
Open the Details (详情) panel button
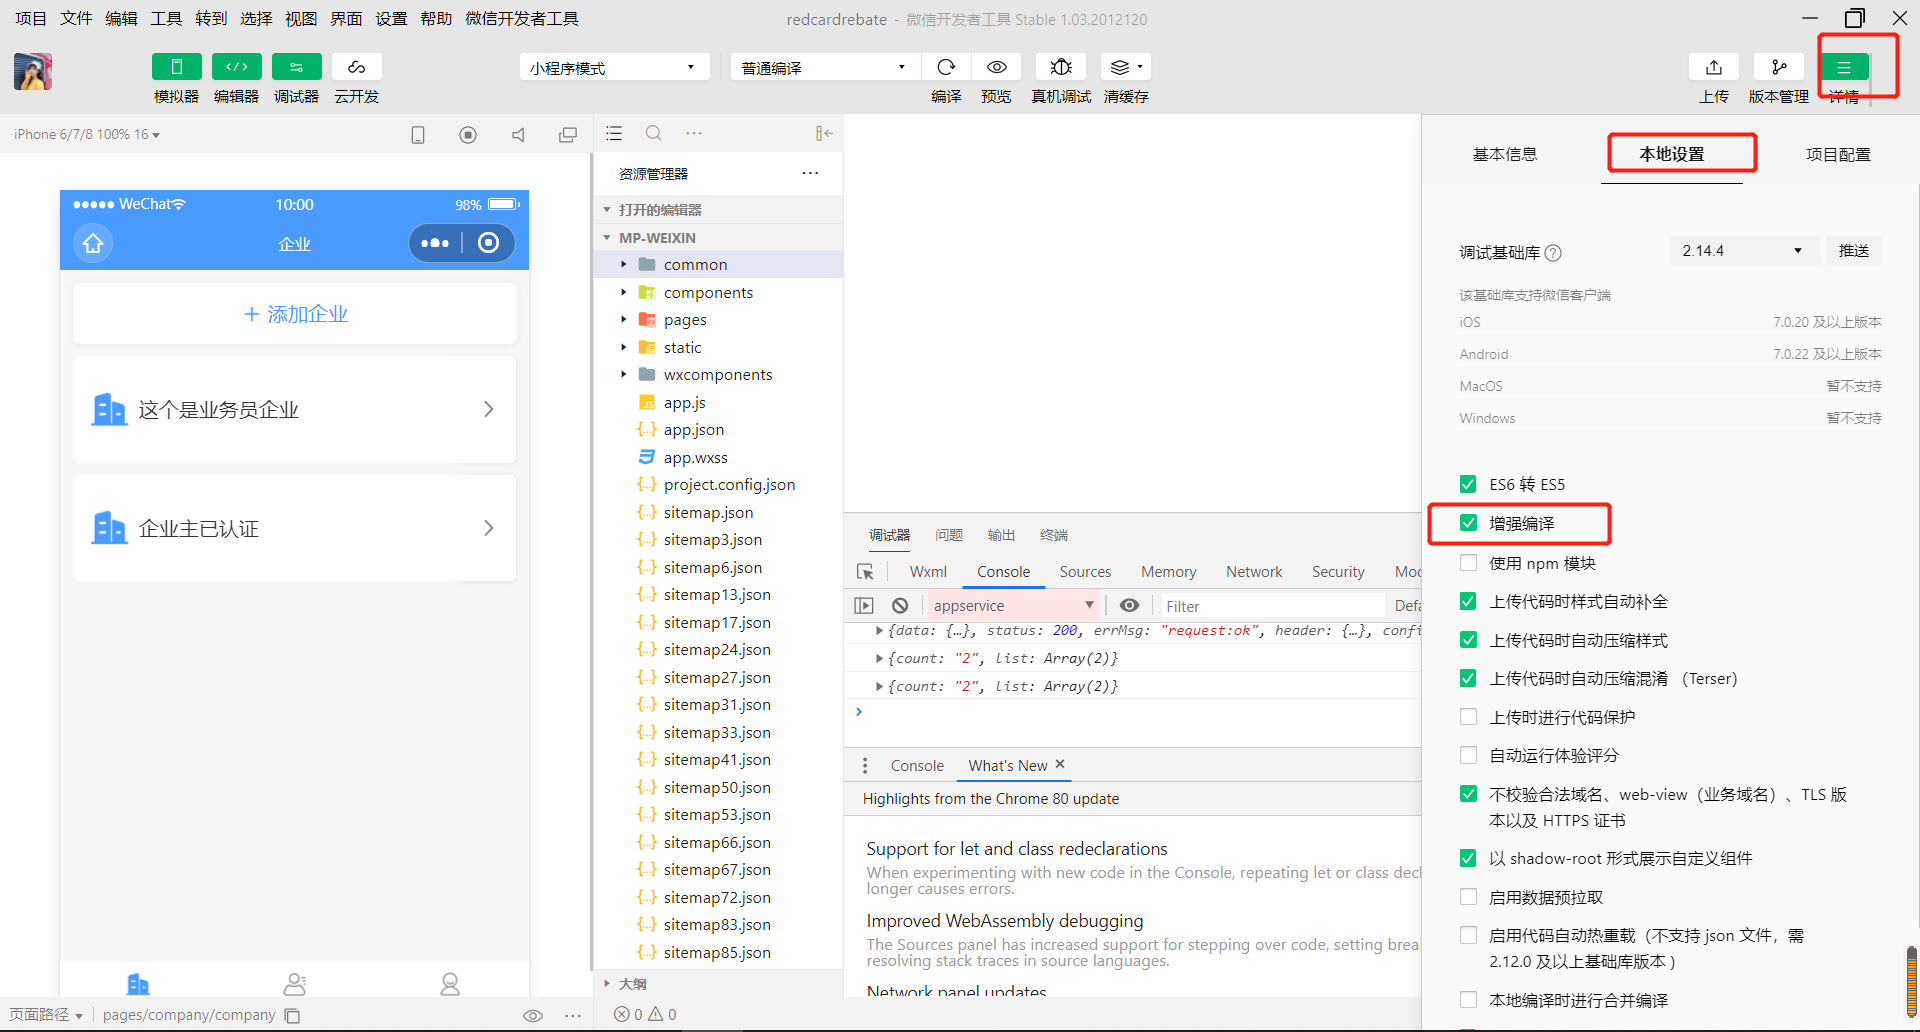[x=1844, y=67]
